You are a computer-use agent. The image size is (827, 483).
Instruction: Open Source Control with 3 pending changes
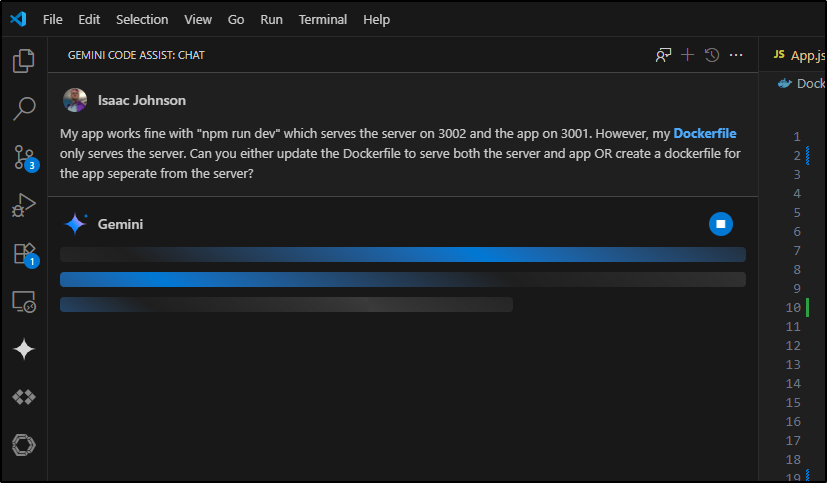pyautogui.click(x=25, y=158)
